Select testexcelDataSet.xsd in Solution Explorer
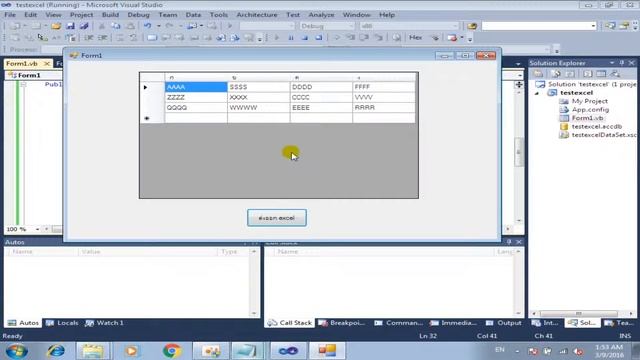 [x=604, y=135]
